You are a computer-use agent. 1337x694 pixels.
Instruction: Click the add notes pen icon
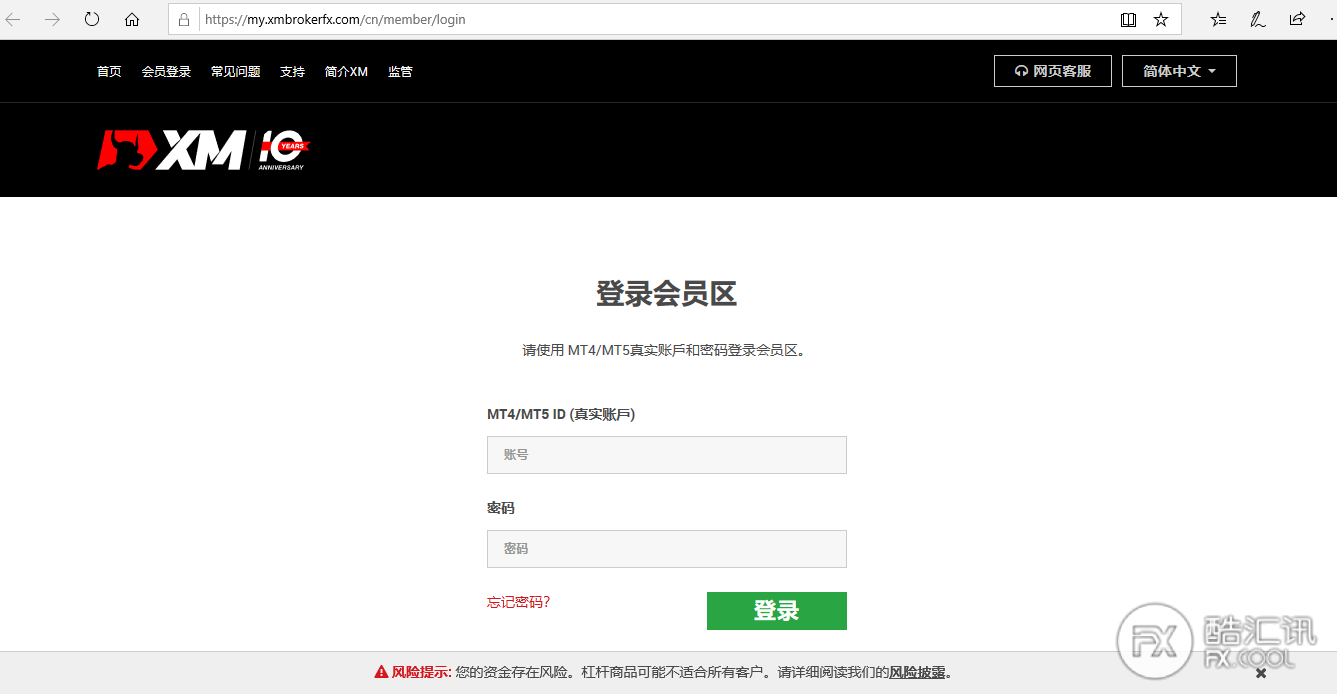point(1258,19)
